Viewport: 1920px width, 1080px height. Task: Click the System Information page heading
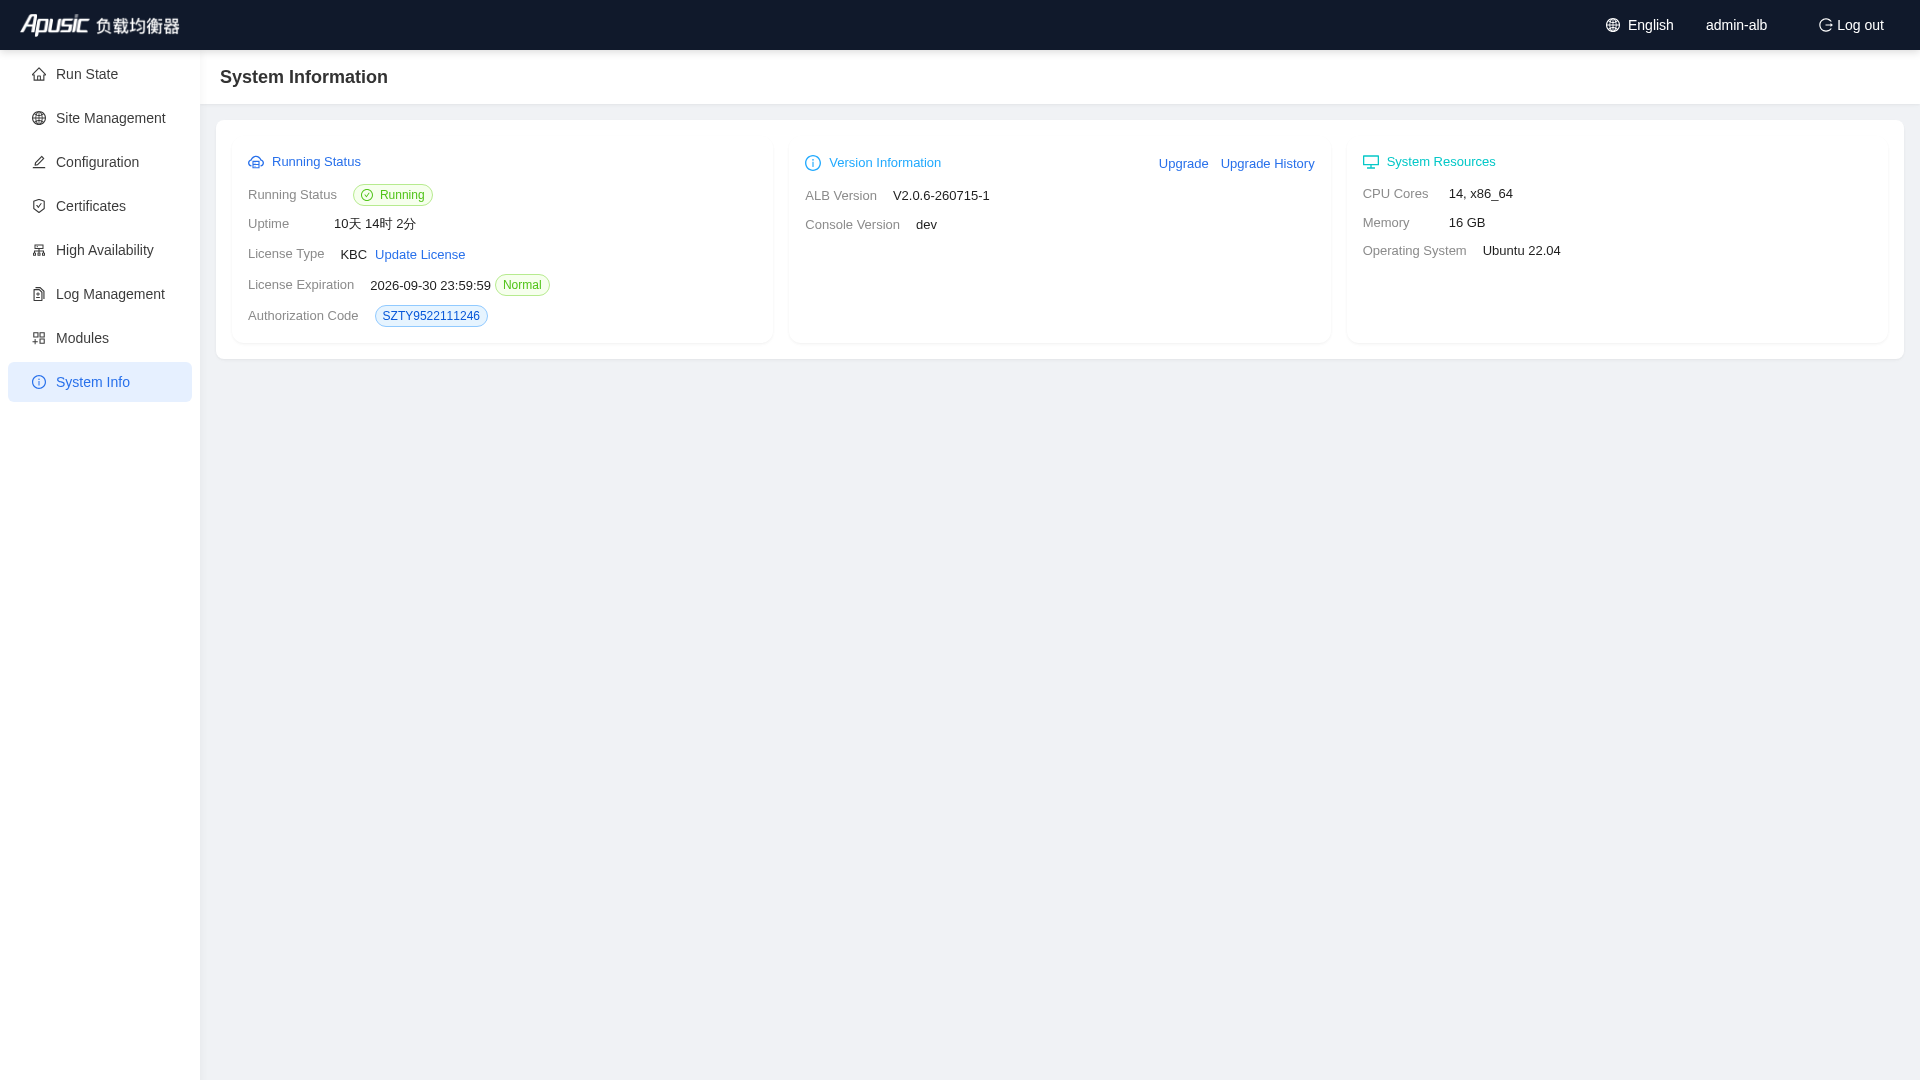(304, 77)
